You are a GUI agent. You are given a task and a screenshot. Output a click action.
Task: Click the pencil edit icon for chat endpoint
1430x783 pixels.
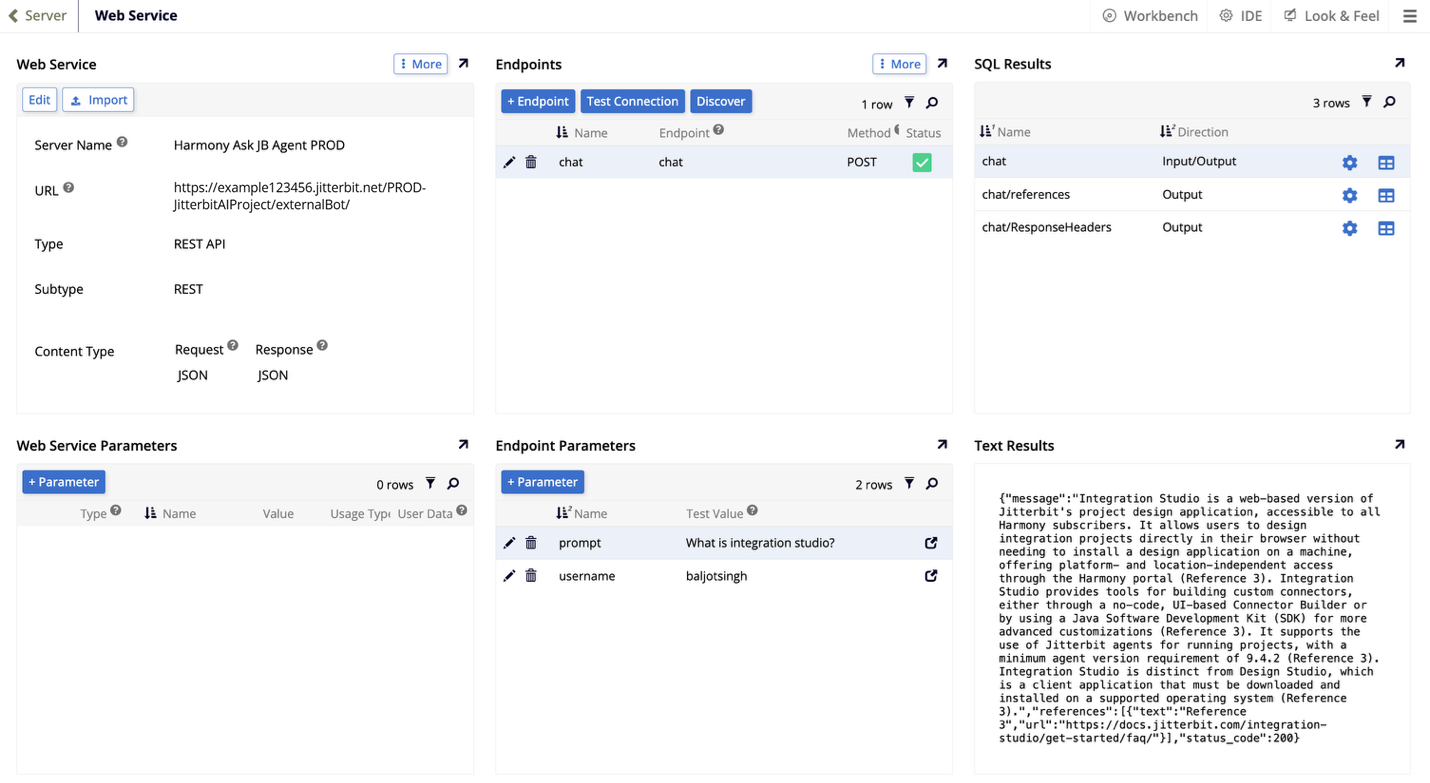pos(509,162)
